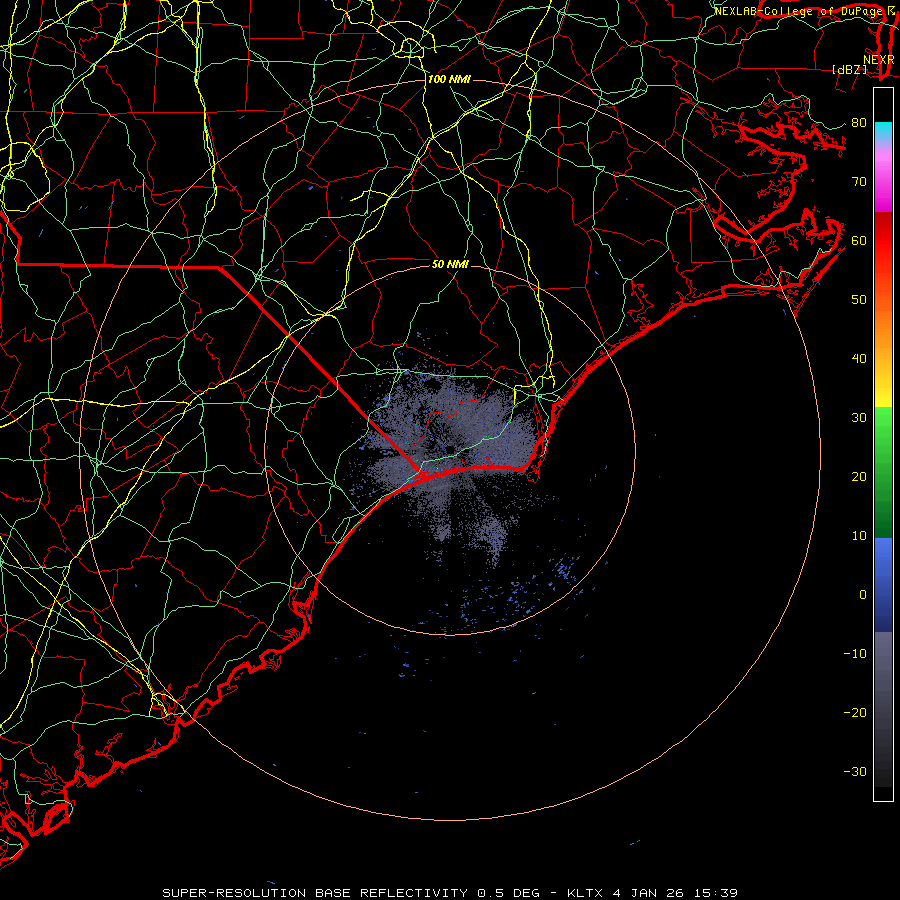900x900 pixels.
Task: Click the cyan segment of reflectivity colorbar
Action: (883, 131)
